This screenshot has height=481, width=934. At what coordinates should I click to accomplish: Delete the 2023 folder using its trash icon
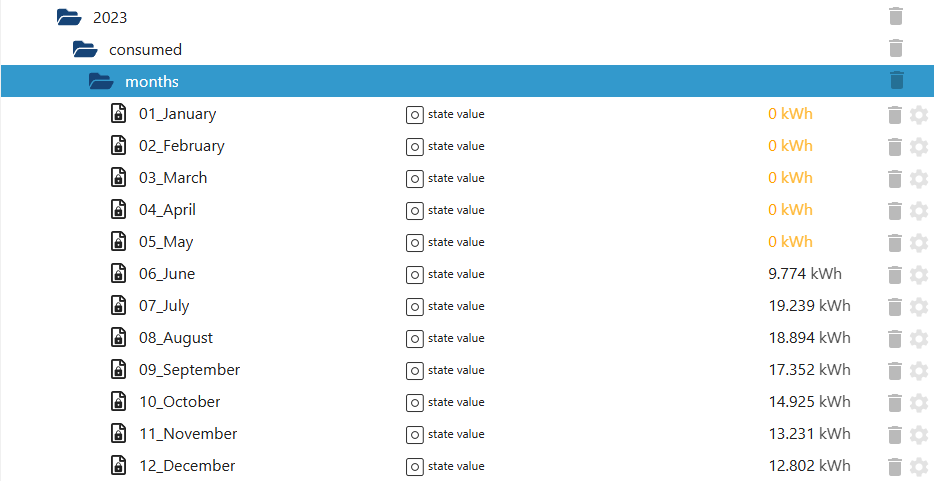896,17
